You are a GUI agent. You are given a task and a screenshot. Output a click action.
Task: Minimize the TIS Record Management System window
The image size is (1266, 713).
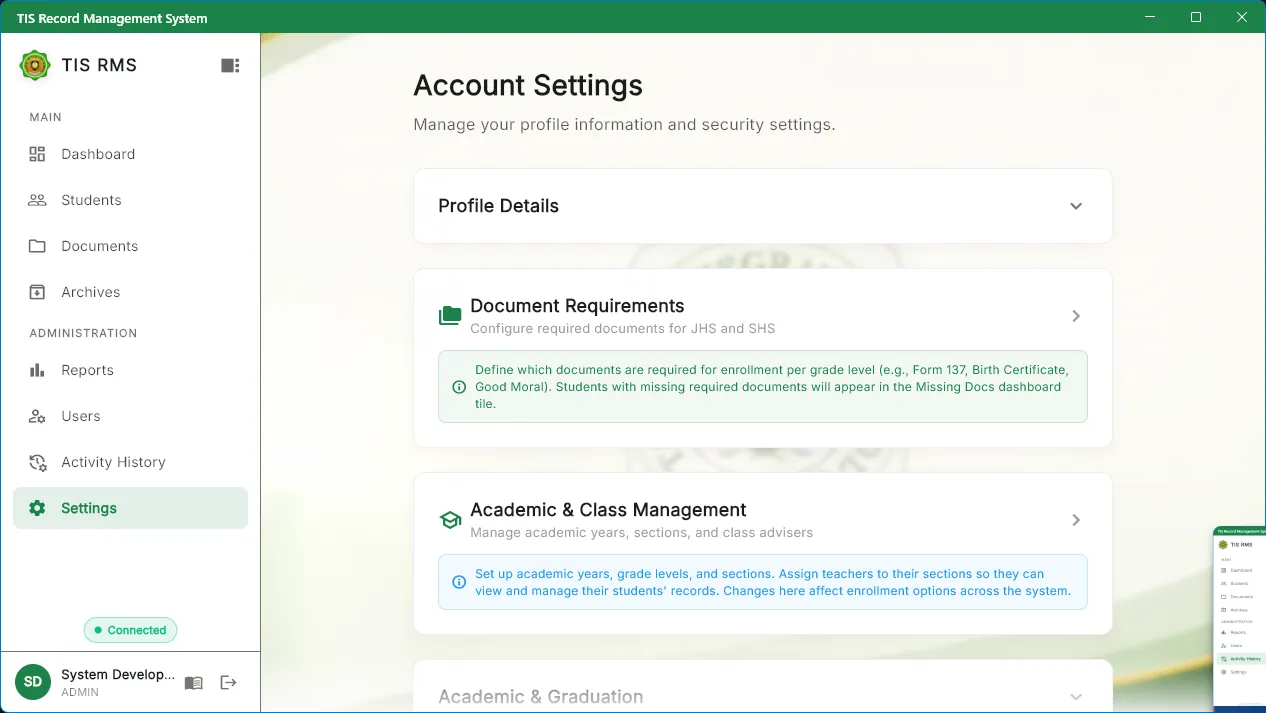click(1151, 17)
